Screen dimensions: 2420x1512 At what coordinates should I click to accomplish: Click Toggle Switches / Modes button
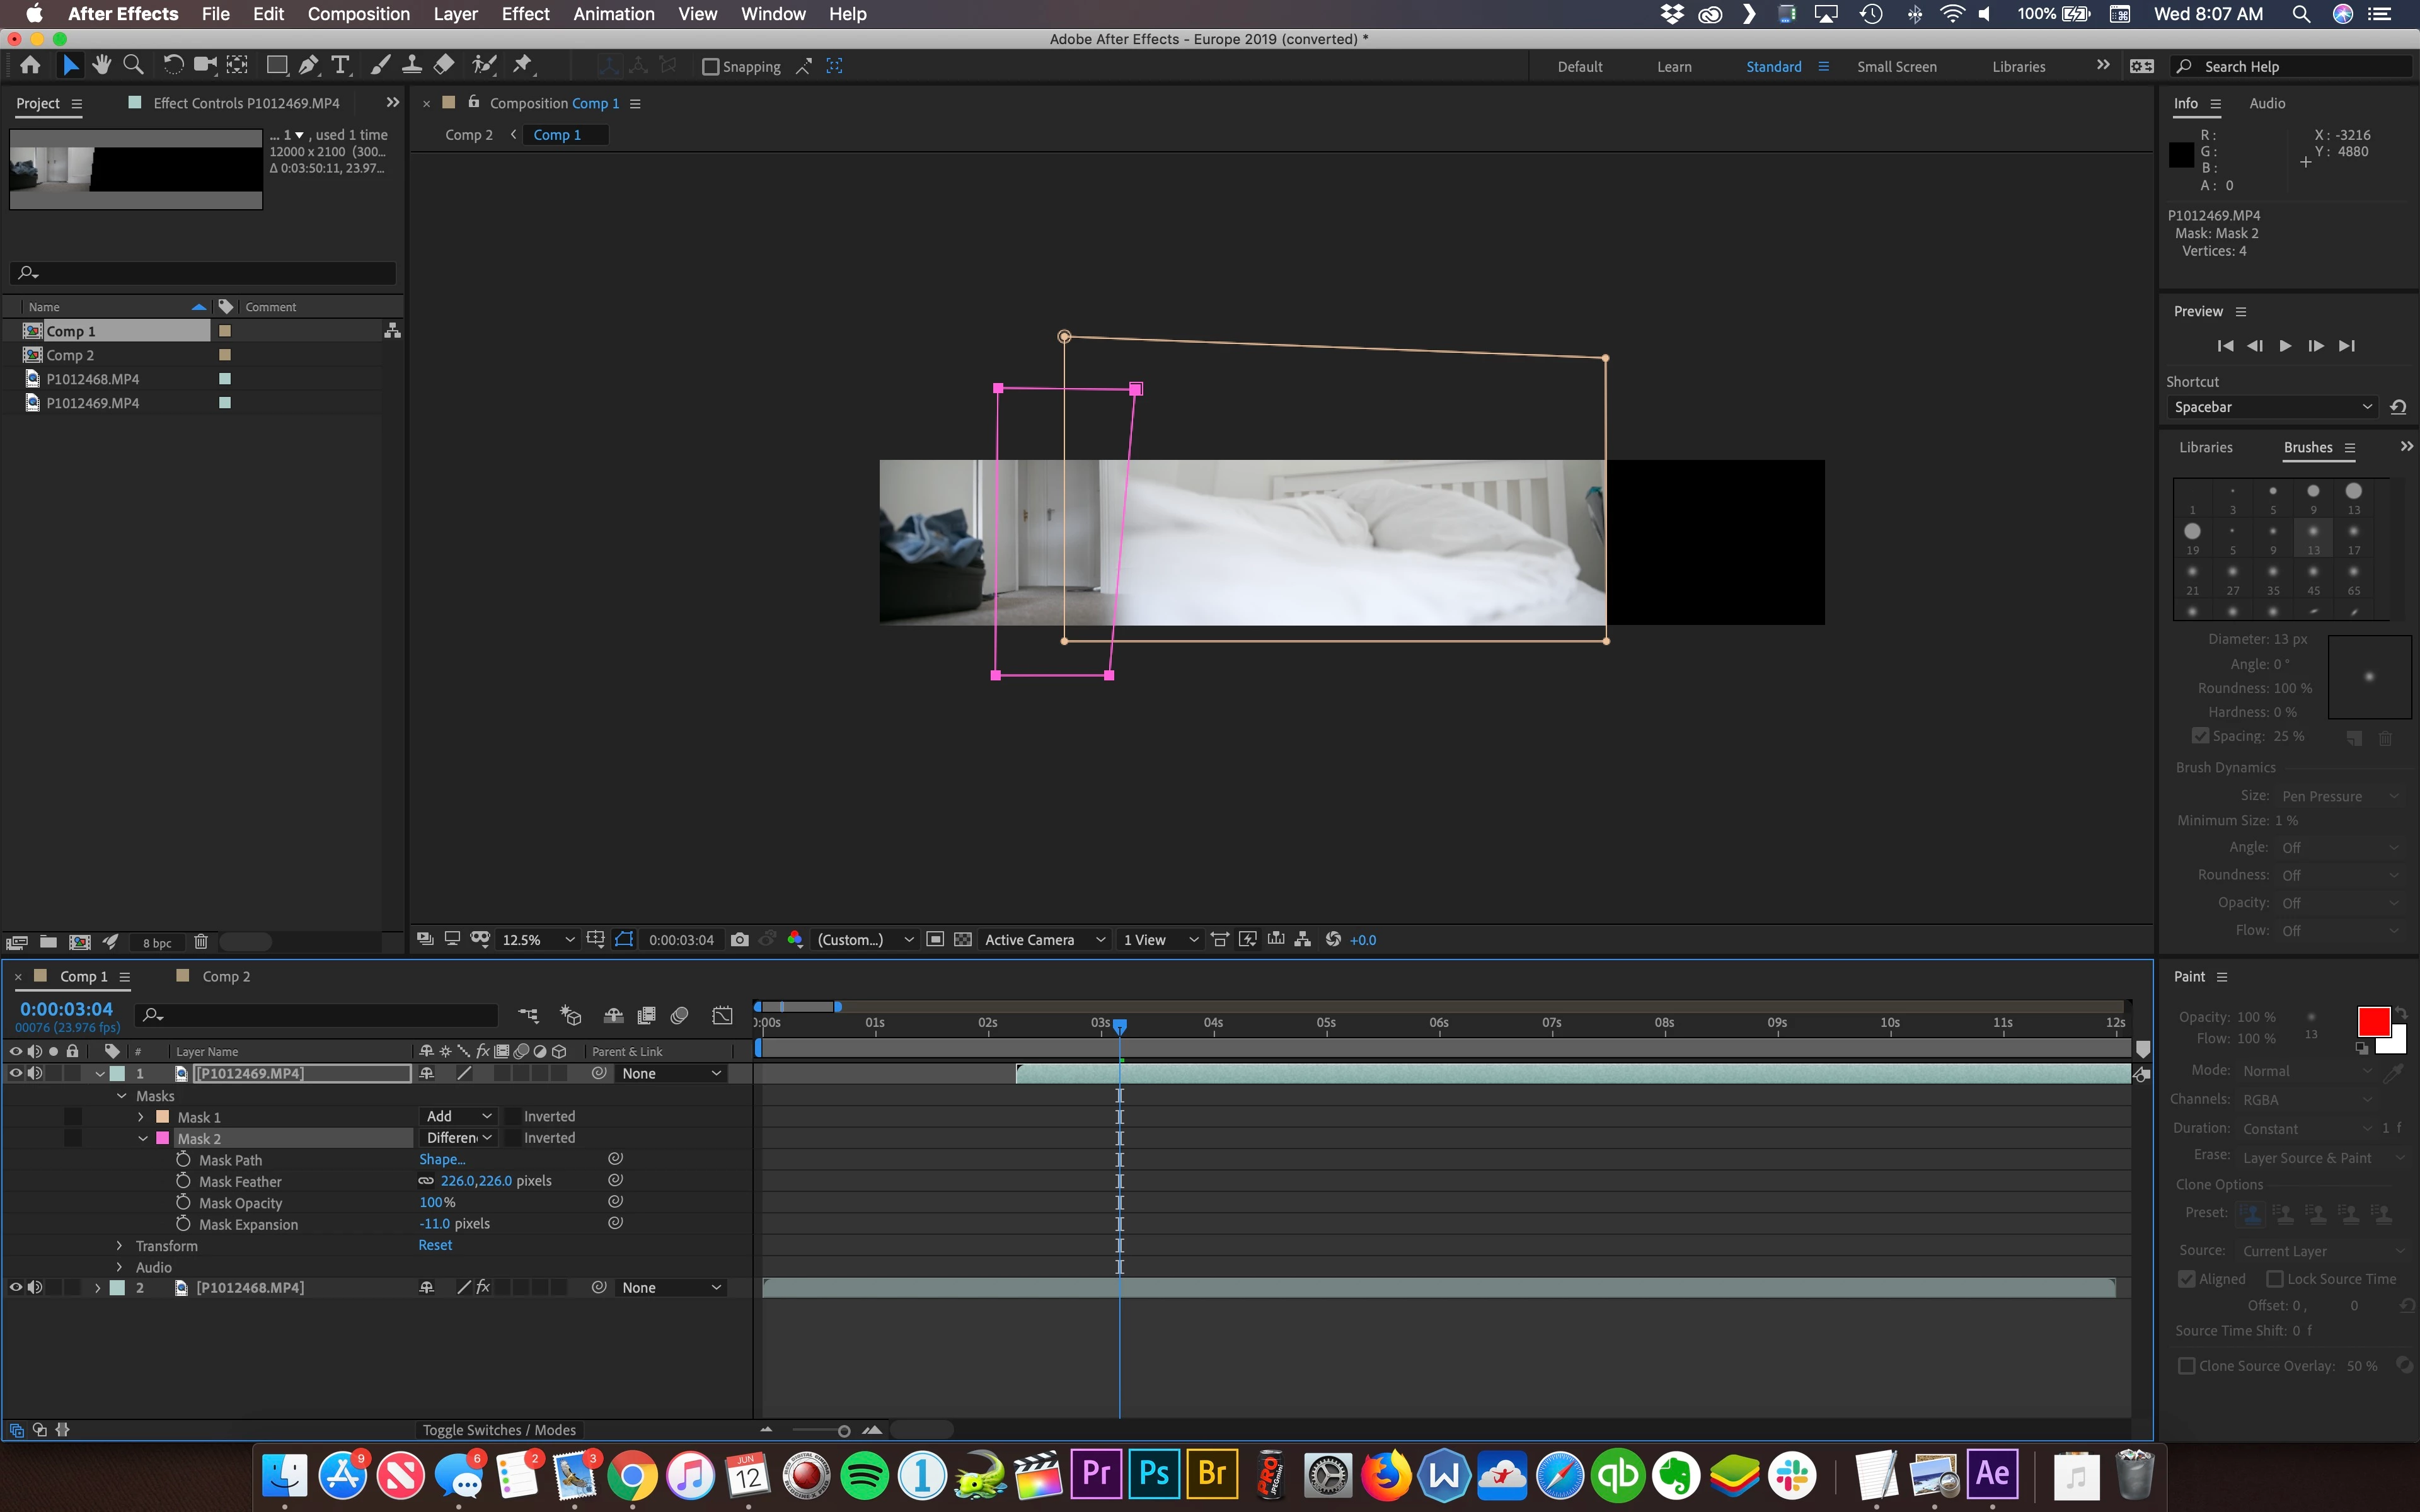coord(499,1430)
